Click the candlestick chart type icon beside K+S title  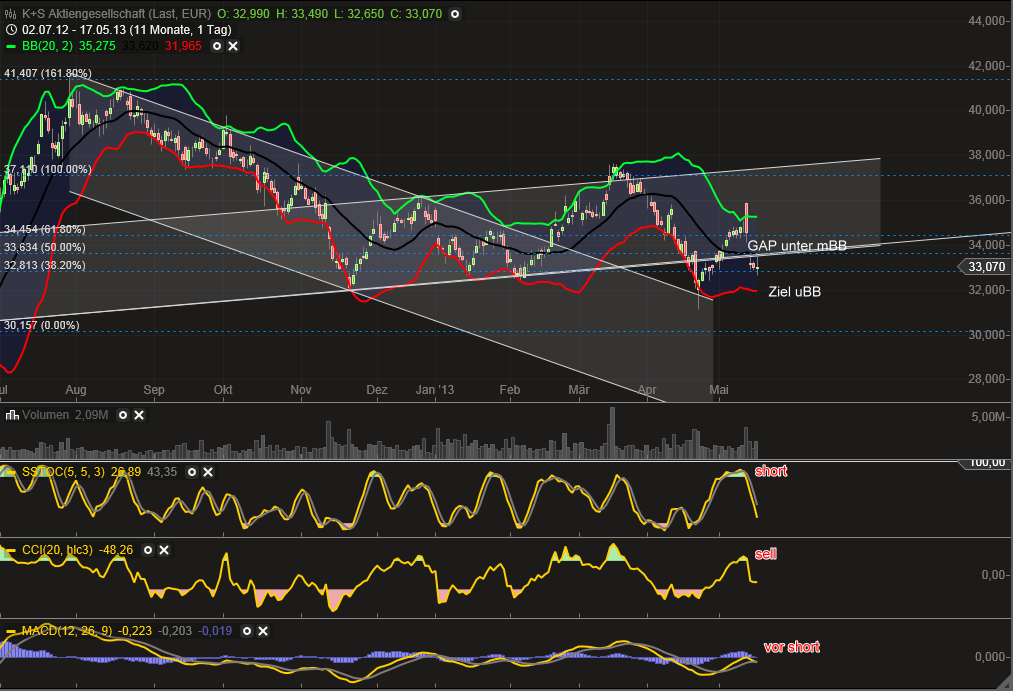(x=11, y=14)
